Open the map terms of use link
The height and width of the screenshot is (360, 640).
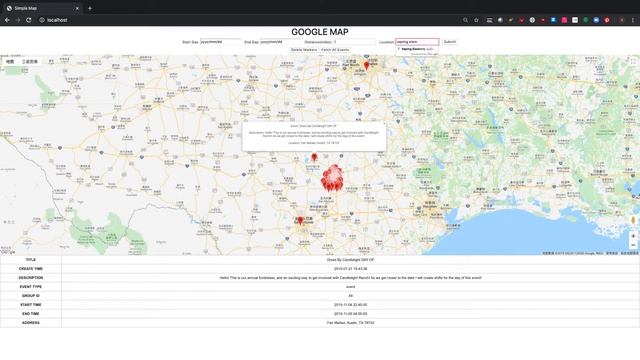612,253
